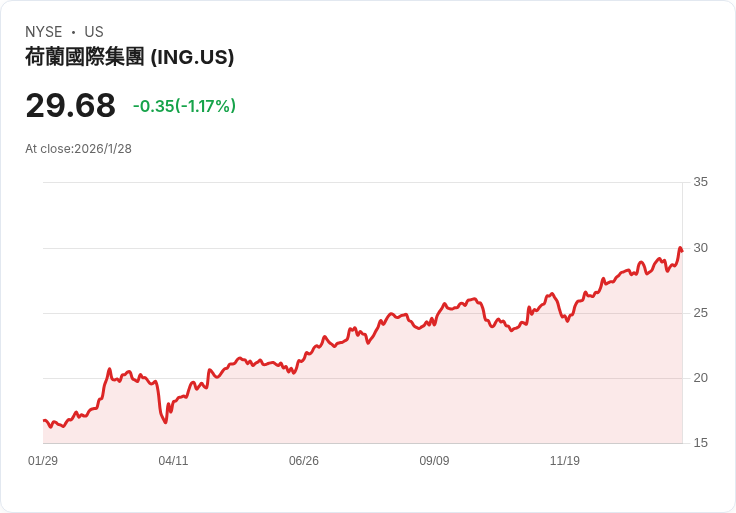The width and height of the screenshot is (736, 513).
Task: Click the sharp April dip low on chart
Action: (x=165, y=422)
